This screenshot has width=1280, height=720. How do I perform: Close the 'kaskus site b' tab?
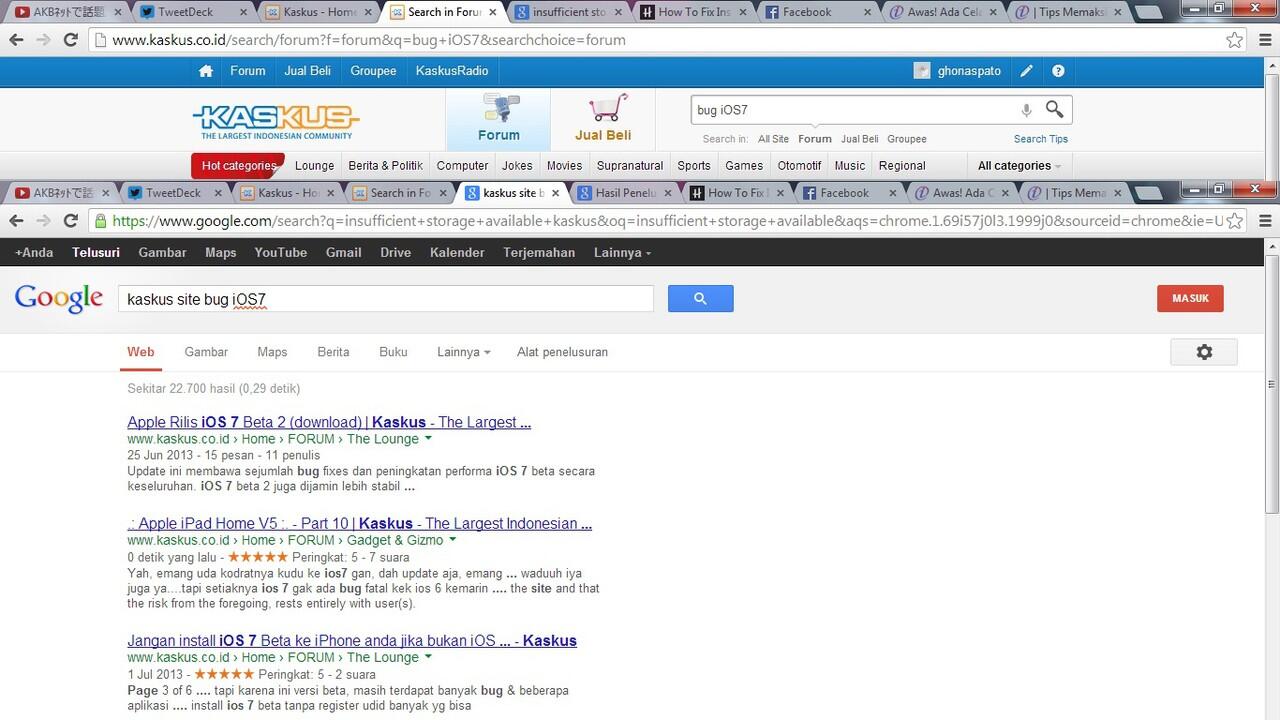point(556,193)
